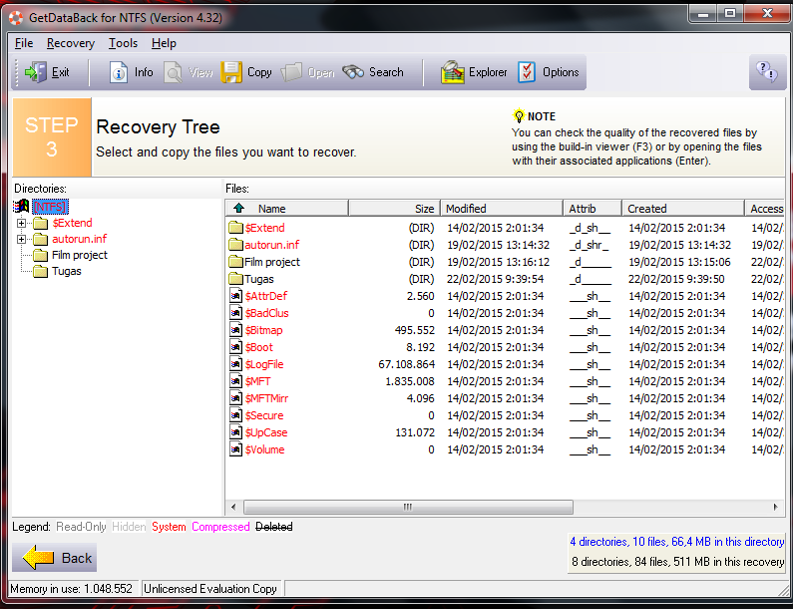793x609 pixels.
Task: Click Unlicensed Evaluation Copy status text
Action: point(210,589)
